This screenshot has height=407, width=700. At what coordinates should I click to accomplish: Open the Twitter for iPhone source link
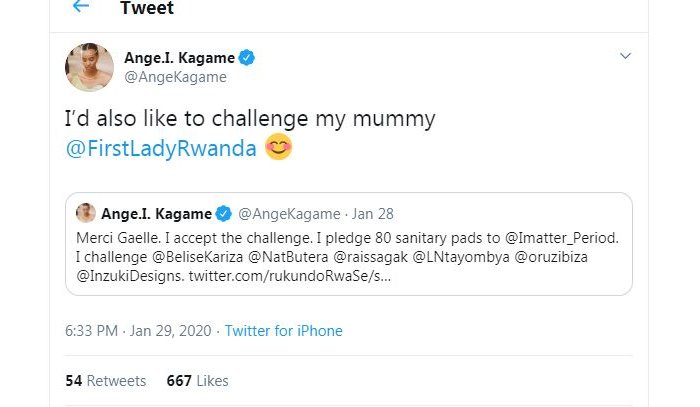coord(284,331)
